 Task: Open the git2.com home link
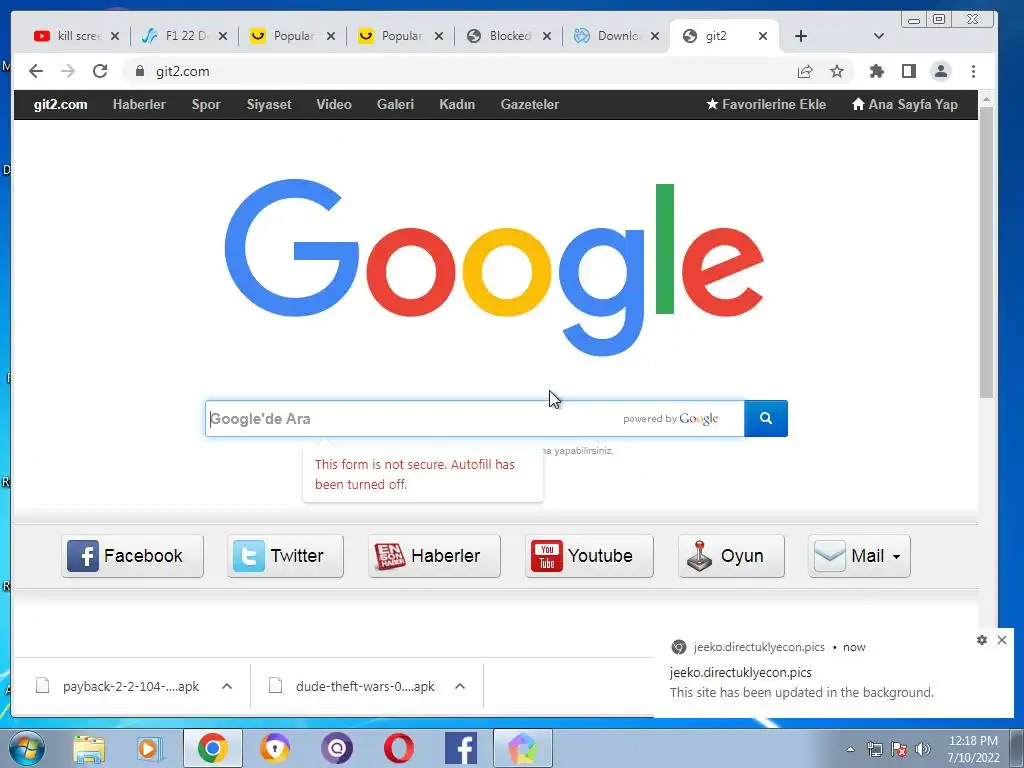pyautogui.click(x=60, y=104)
